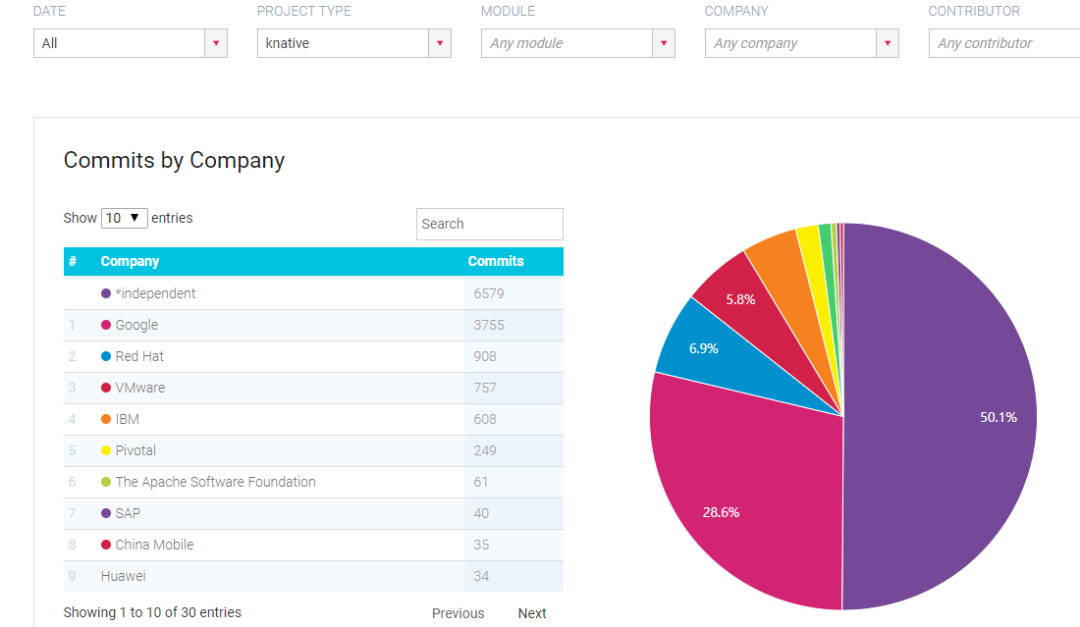Click the 757 commits cell

(514, 388)
